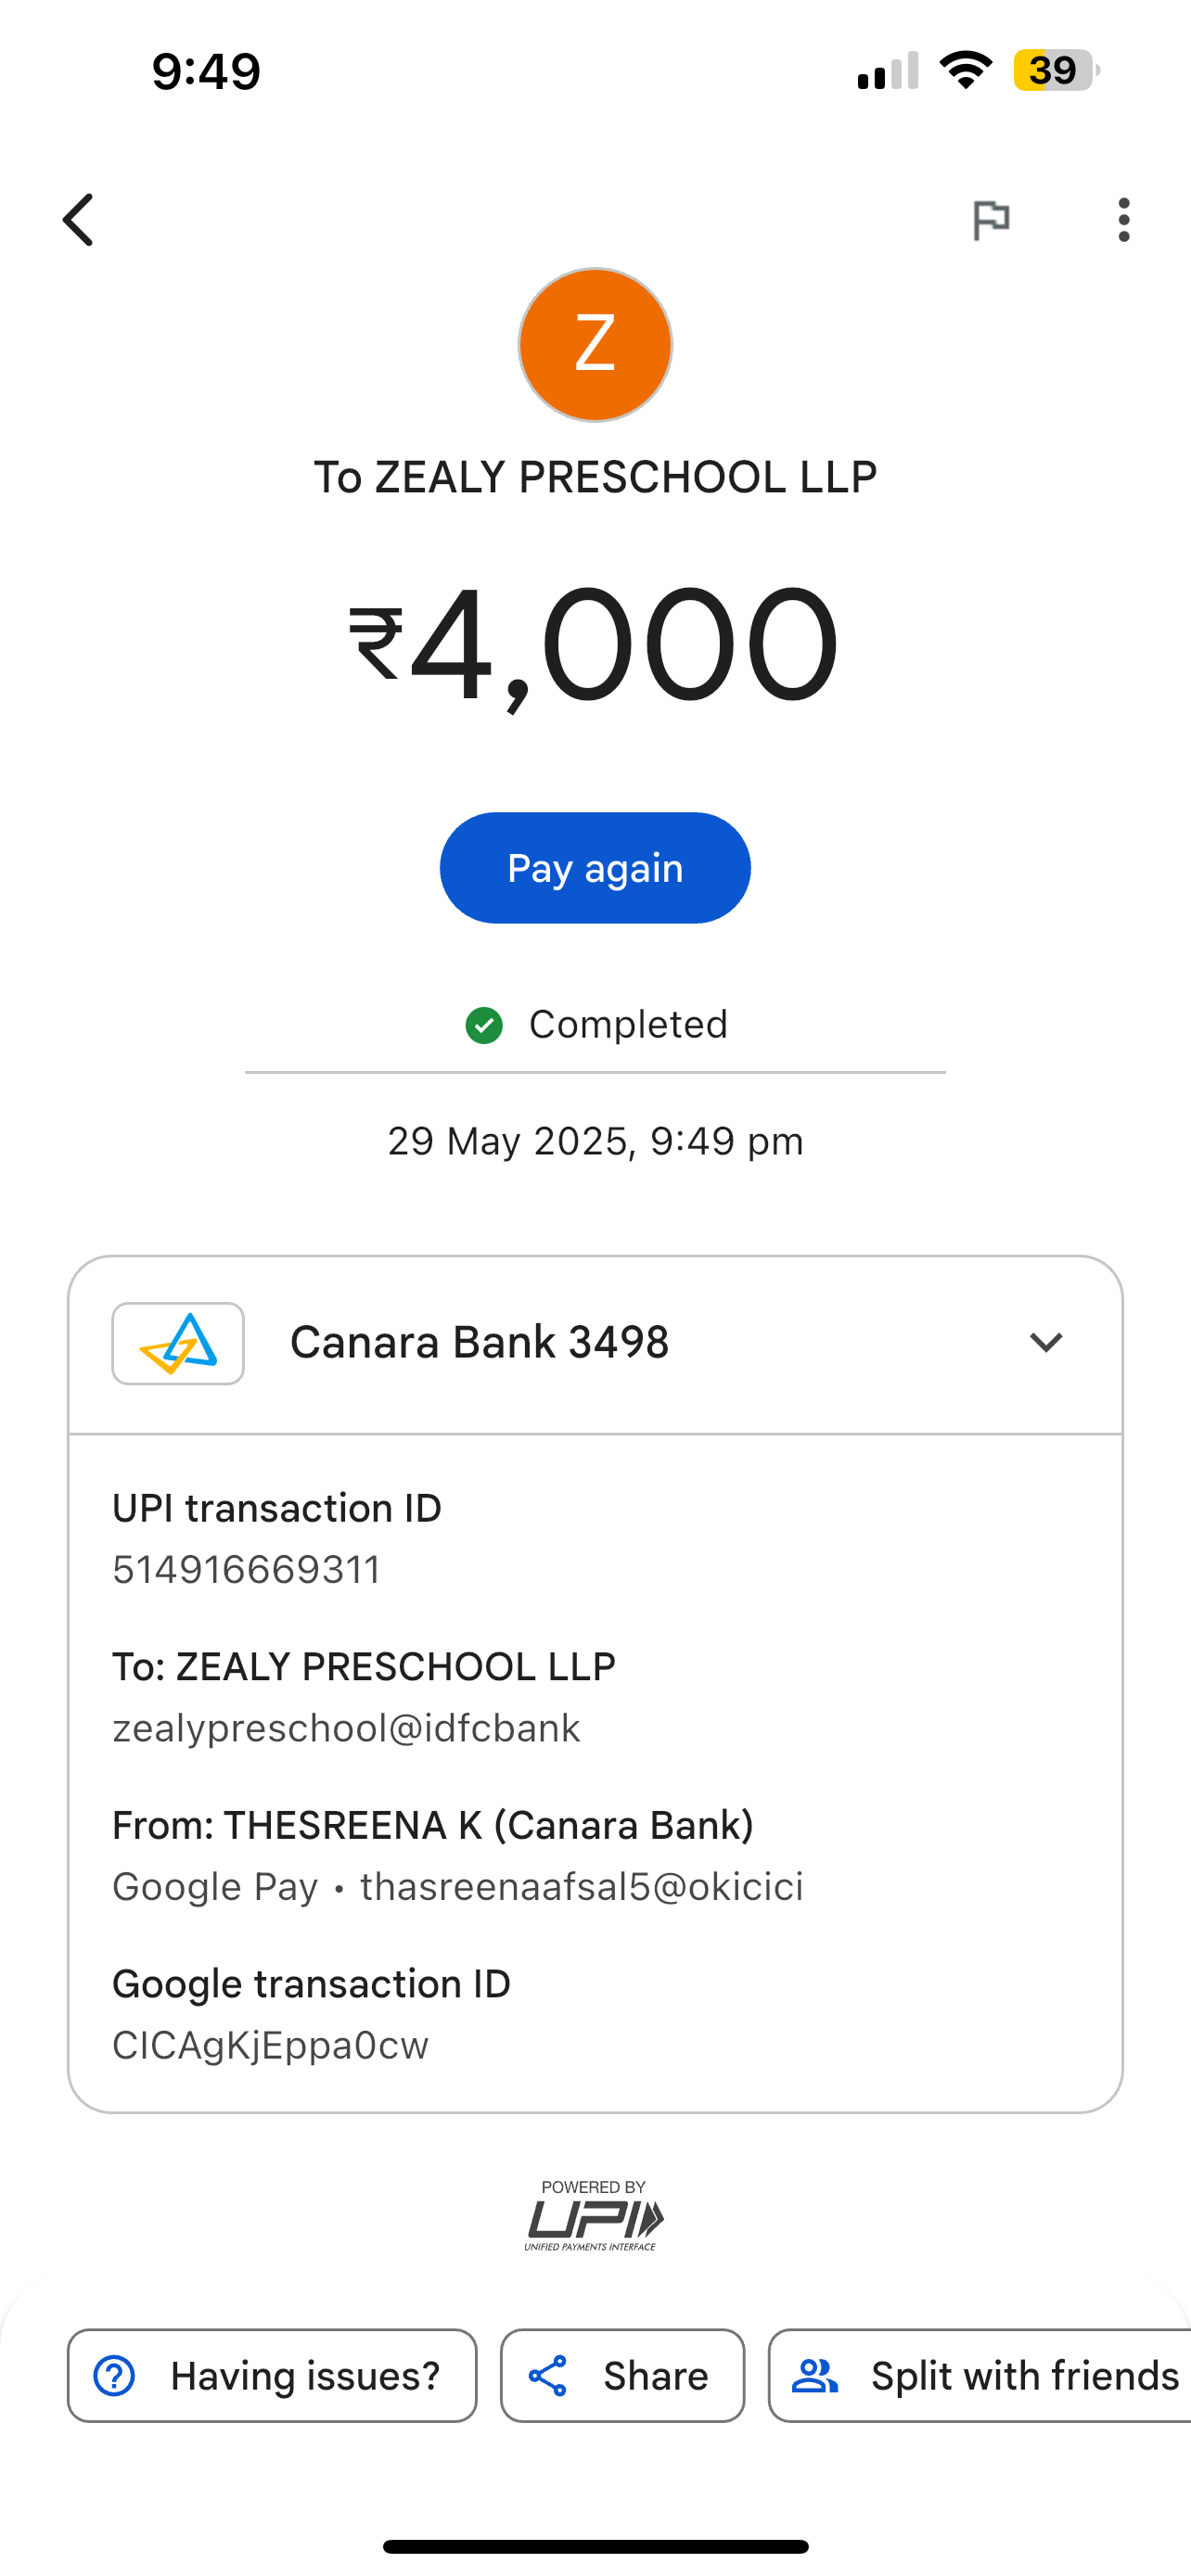The height and width of the screenshot is (2576, 1191).
Task: Tap the battery indicator showing 39
Action: pos(1055,70)
